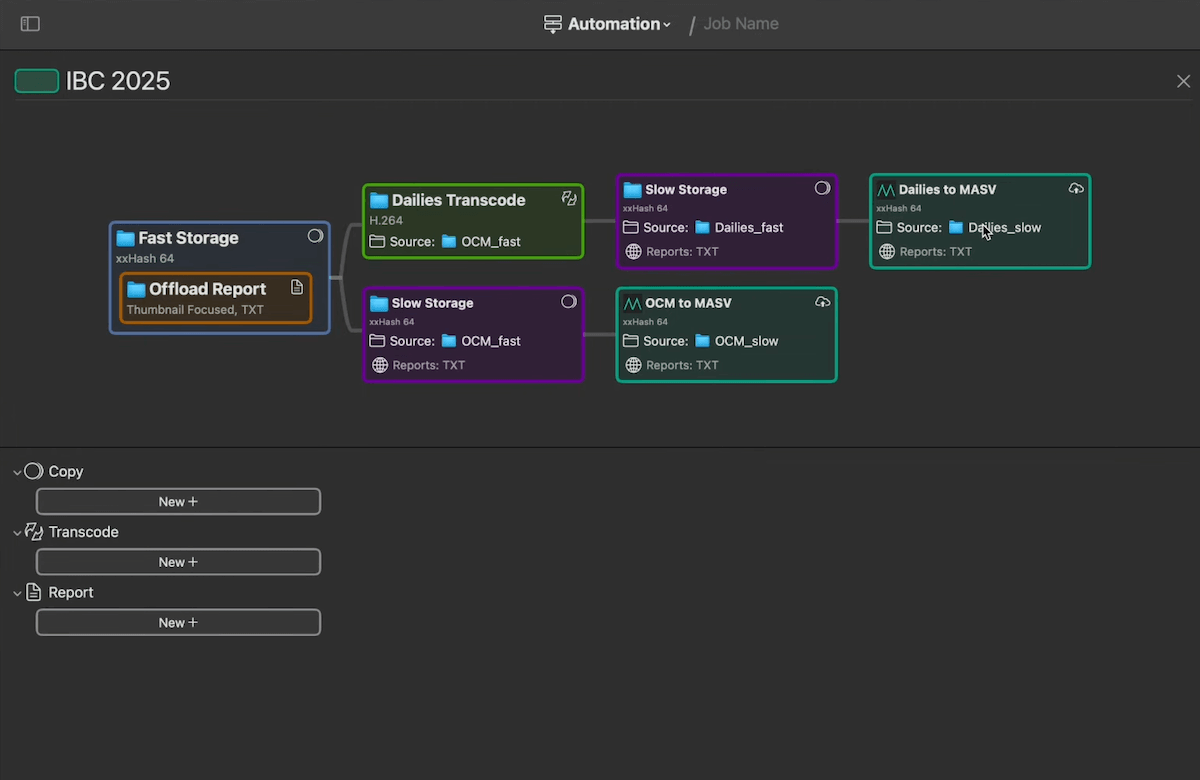Click the waveform icon on Dailies to MASV node

[x=886, y=189]
